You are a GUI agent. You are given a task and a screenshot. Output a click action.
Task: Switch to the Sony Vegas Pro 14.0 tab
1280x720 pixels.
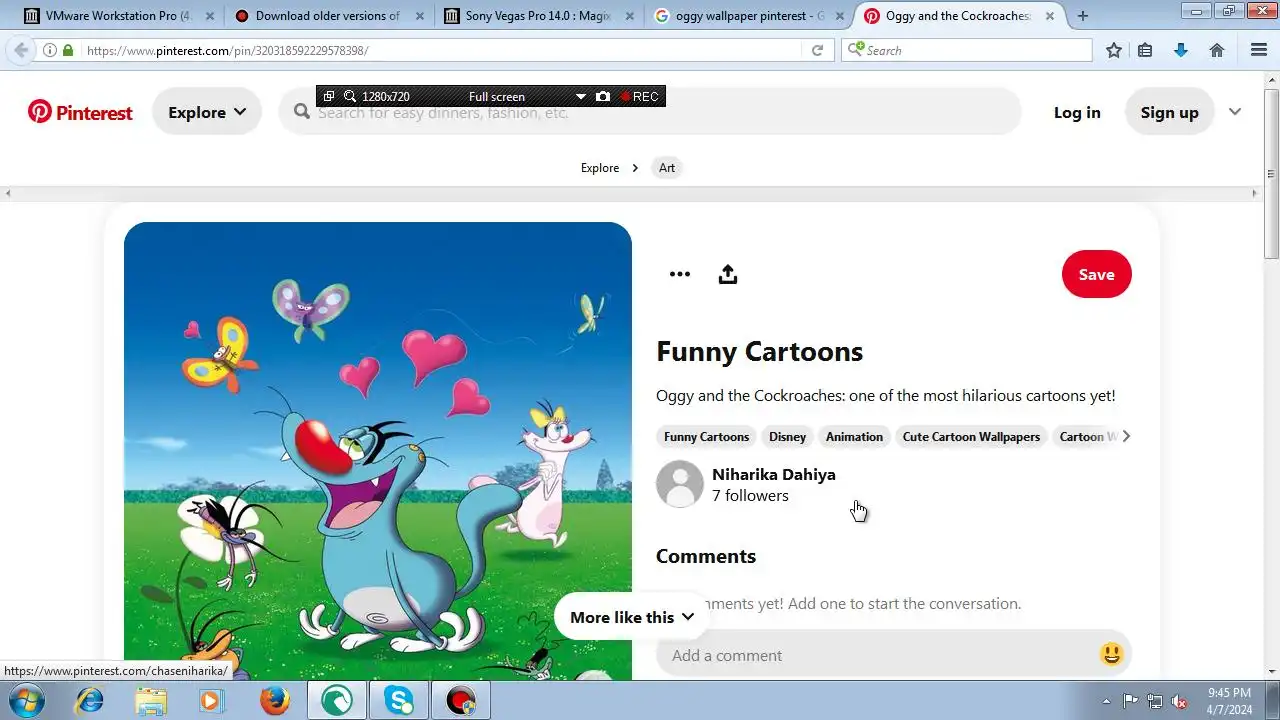(538, 16)
